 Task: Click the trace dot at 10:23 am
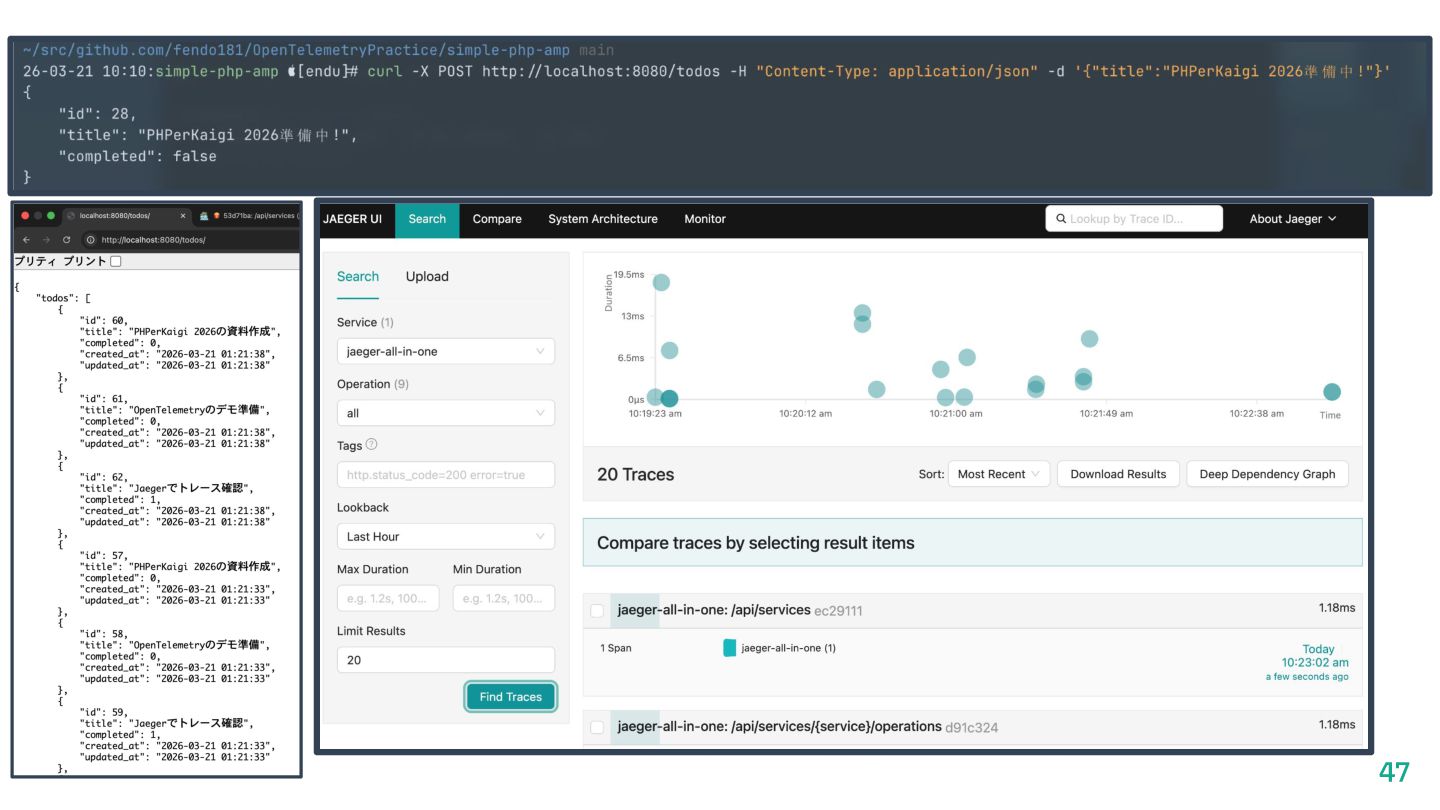[x=1331, y=392]
